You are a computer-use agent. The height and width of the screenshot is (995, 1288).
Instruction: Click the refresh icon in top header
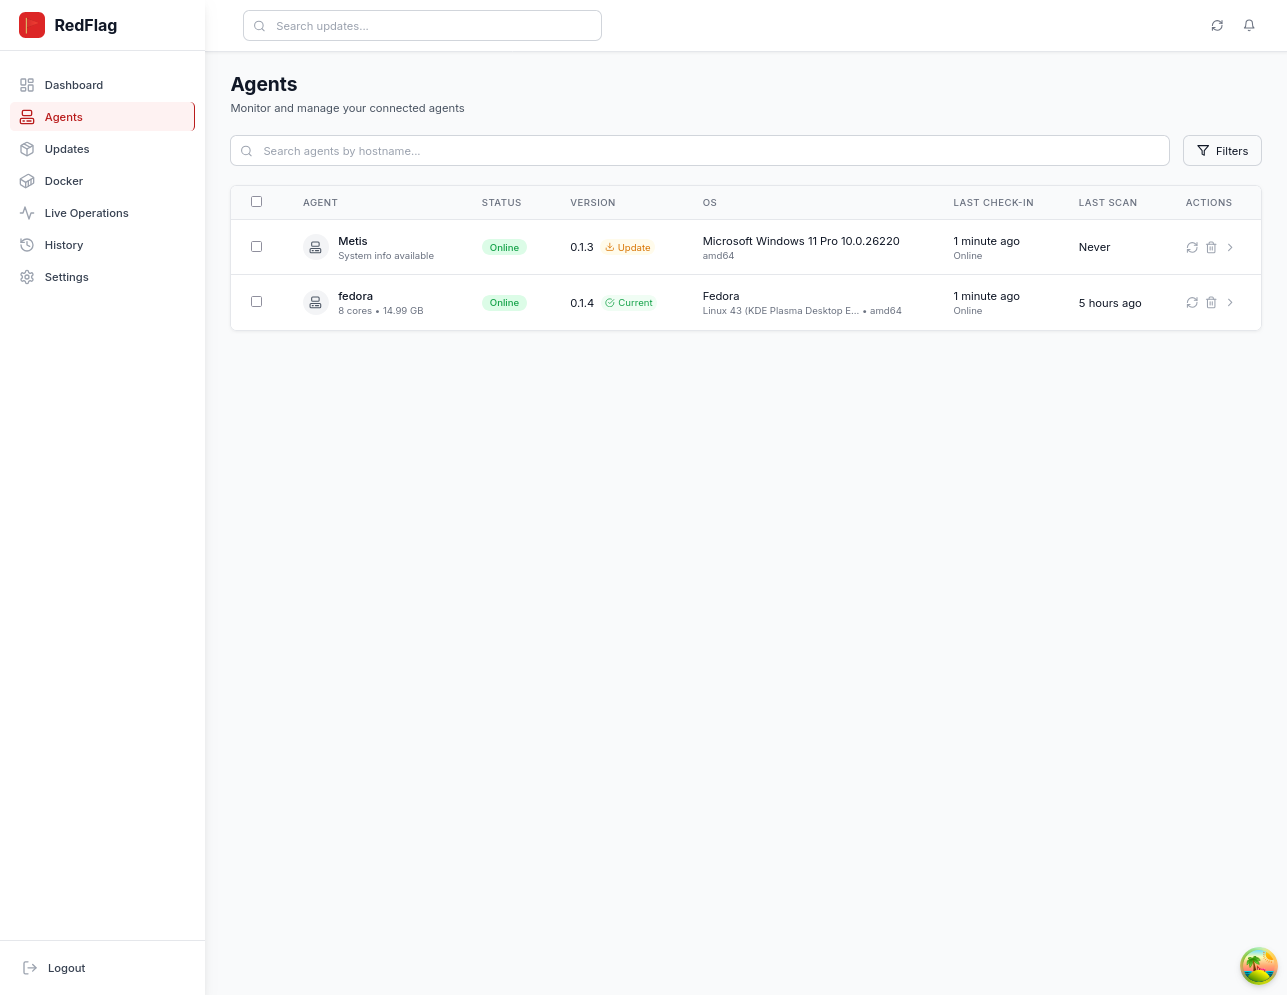[1217, 26]
